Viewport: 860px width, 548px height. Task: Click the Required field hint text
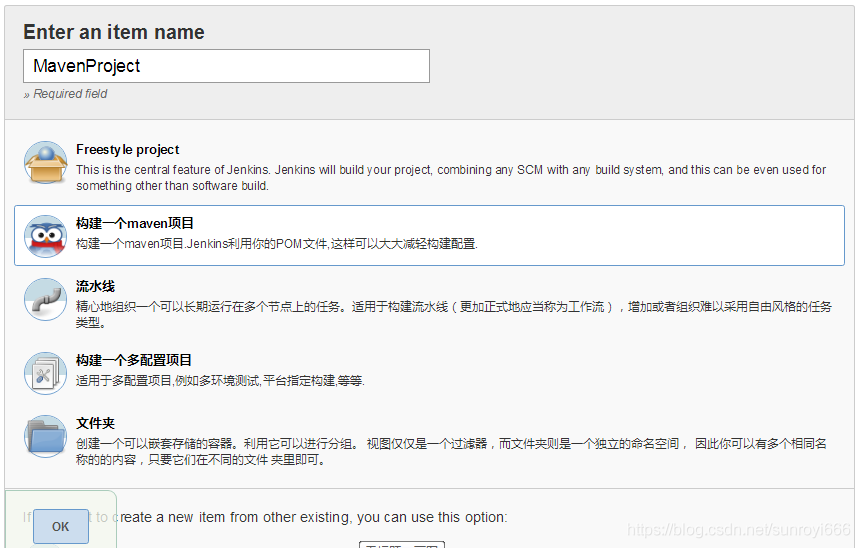click(x=65, y=94)
